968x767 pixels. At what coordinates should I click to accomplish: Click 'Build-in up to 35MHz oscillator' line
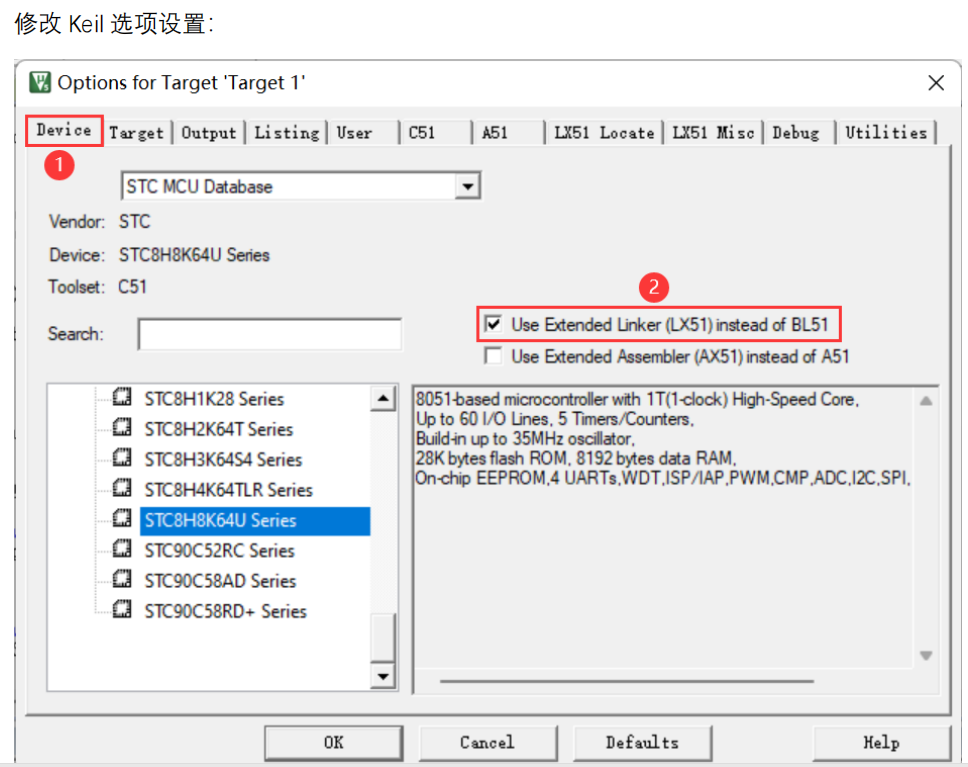point(525,438)
